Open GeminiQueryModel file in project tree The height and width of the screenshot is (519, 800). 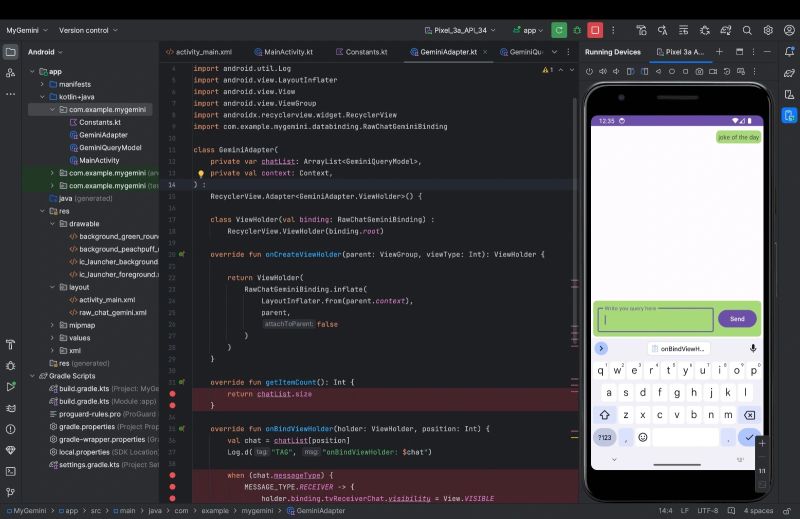[106, 147]
